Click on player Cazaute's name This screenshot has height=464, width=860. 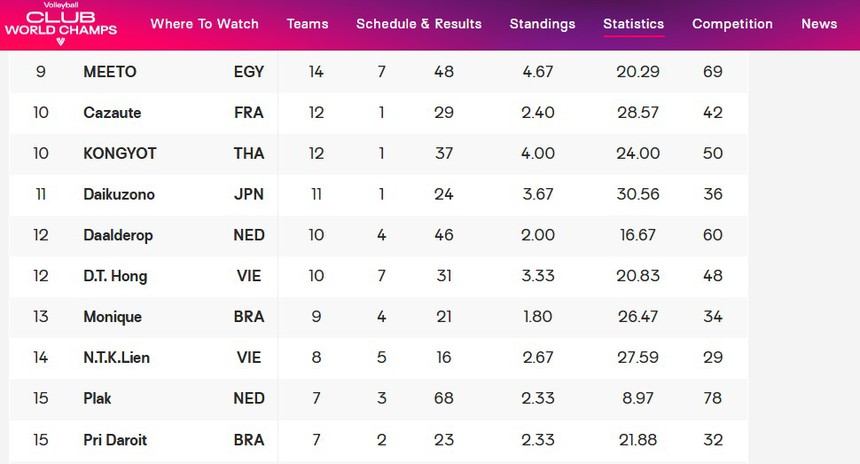tap(112, 113)
